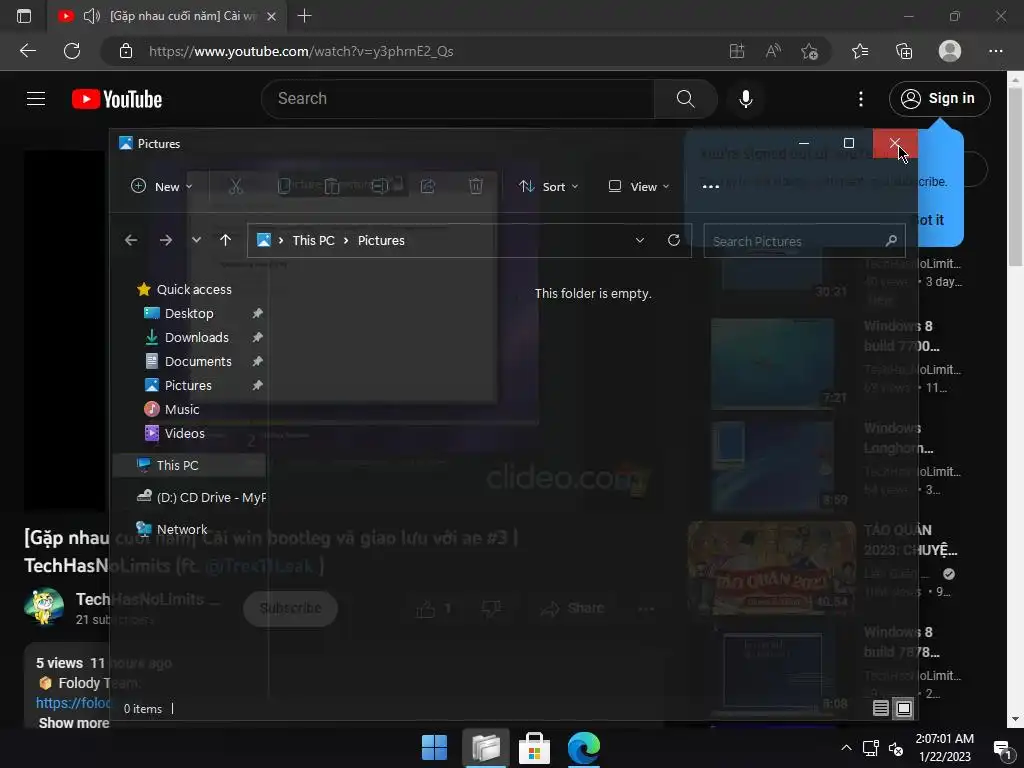Add this page to favorites icon

pyautogui.click(x=810, y=51)
